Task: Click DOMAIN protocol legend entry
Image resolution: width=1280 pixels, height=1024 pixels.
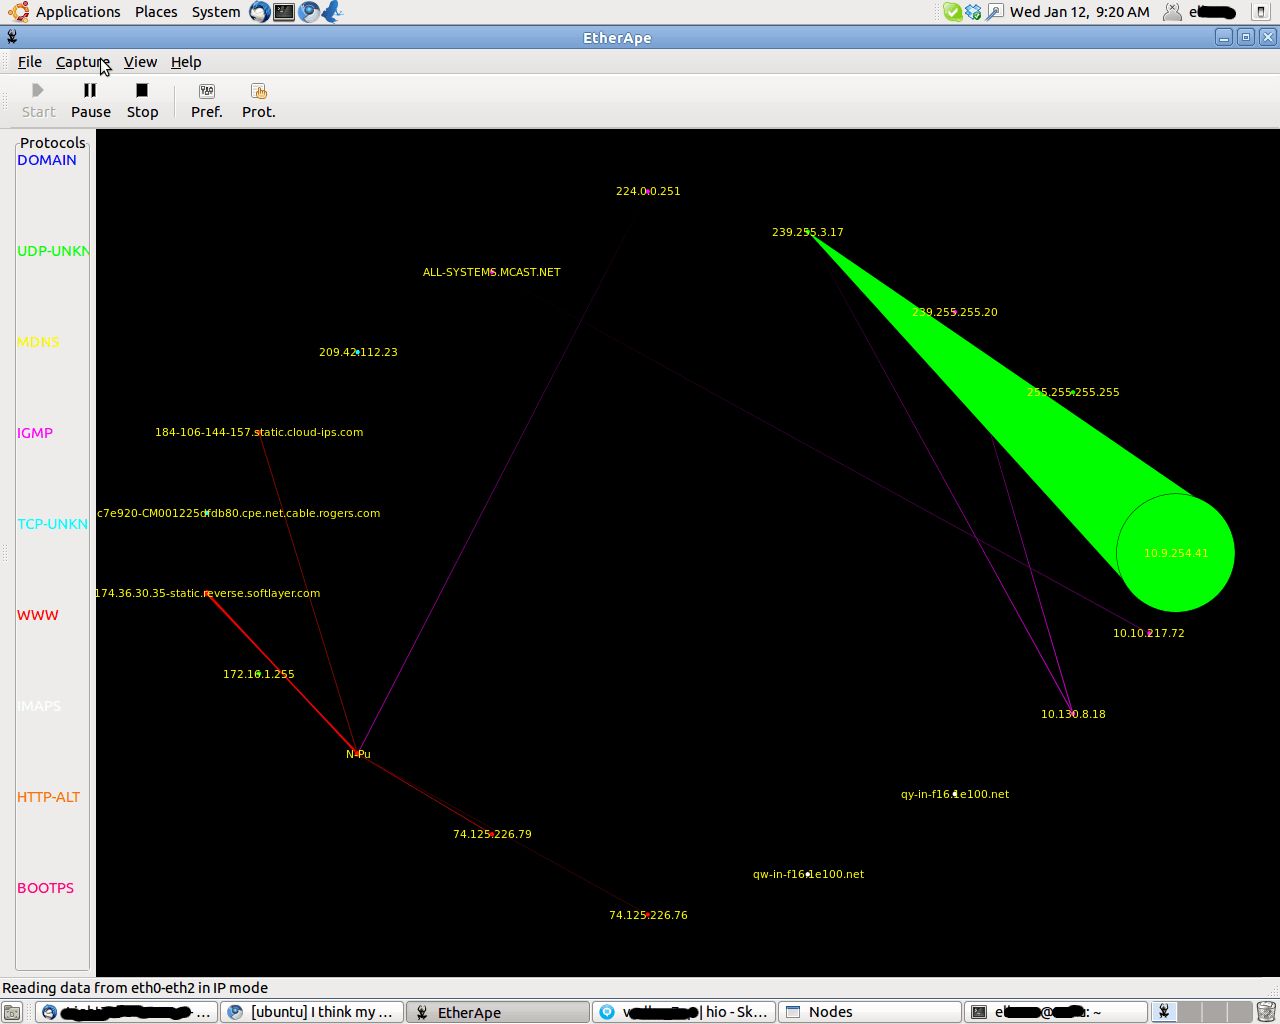Action: (47, 160)
